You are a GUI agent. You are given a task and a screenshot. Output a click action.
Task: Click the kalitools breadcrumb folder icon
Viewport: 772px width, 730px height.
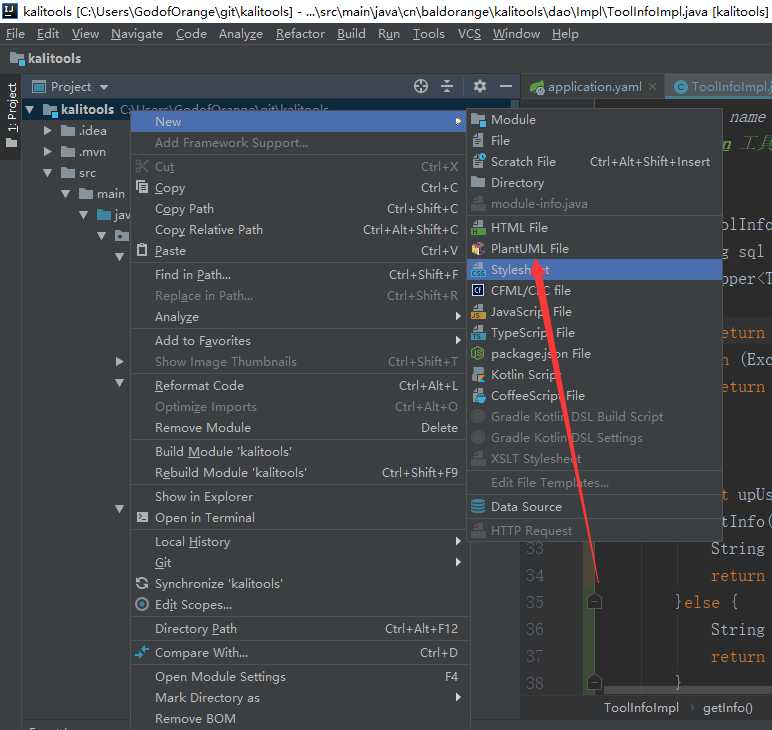point(17,59)
